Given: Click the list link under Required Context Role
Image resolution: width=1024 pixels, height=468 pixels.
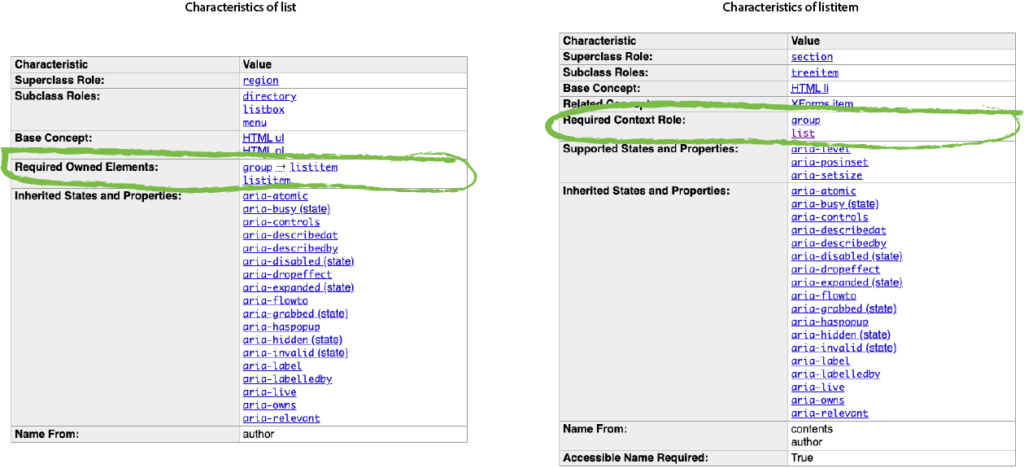Looking at the screenshot, I should coord(803,133).
